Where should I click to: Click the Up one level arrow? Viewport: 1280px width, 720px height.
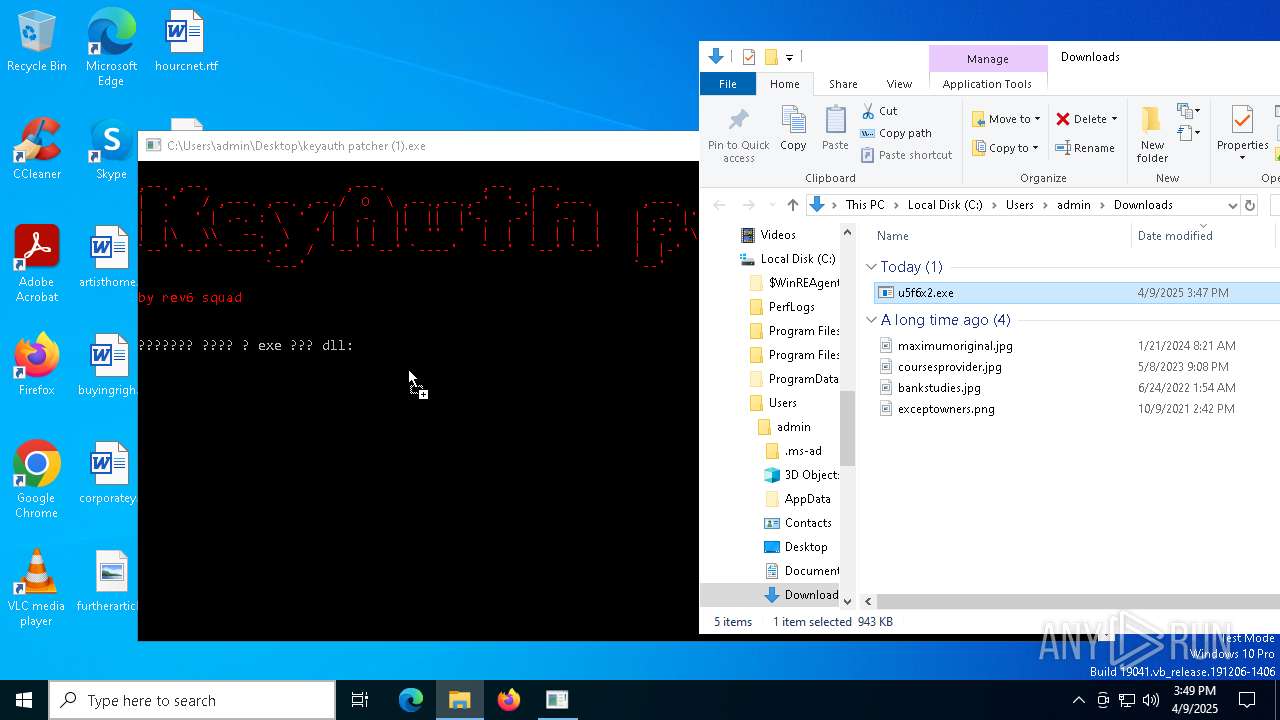793,205
